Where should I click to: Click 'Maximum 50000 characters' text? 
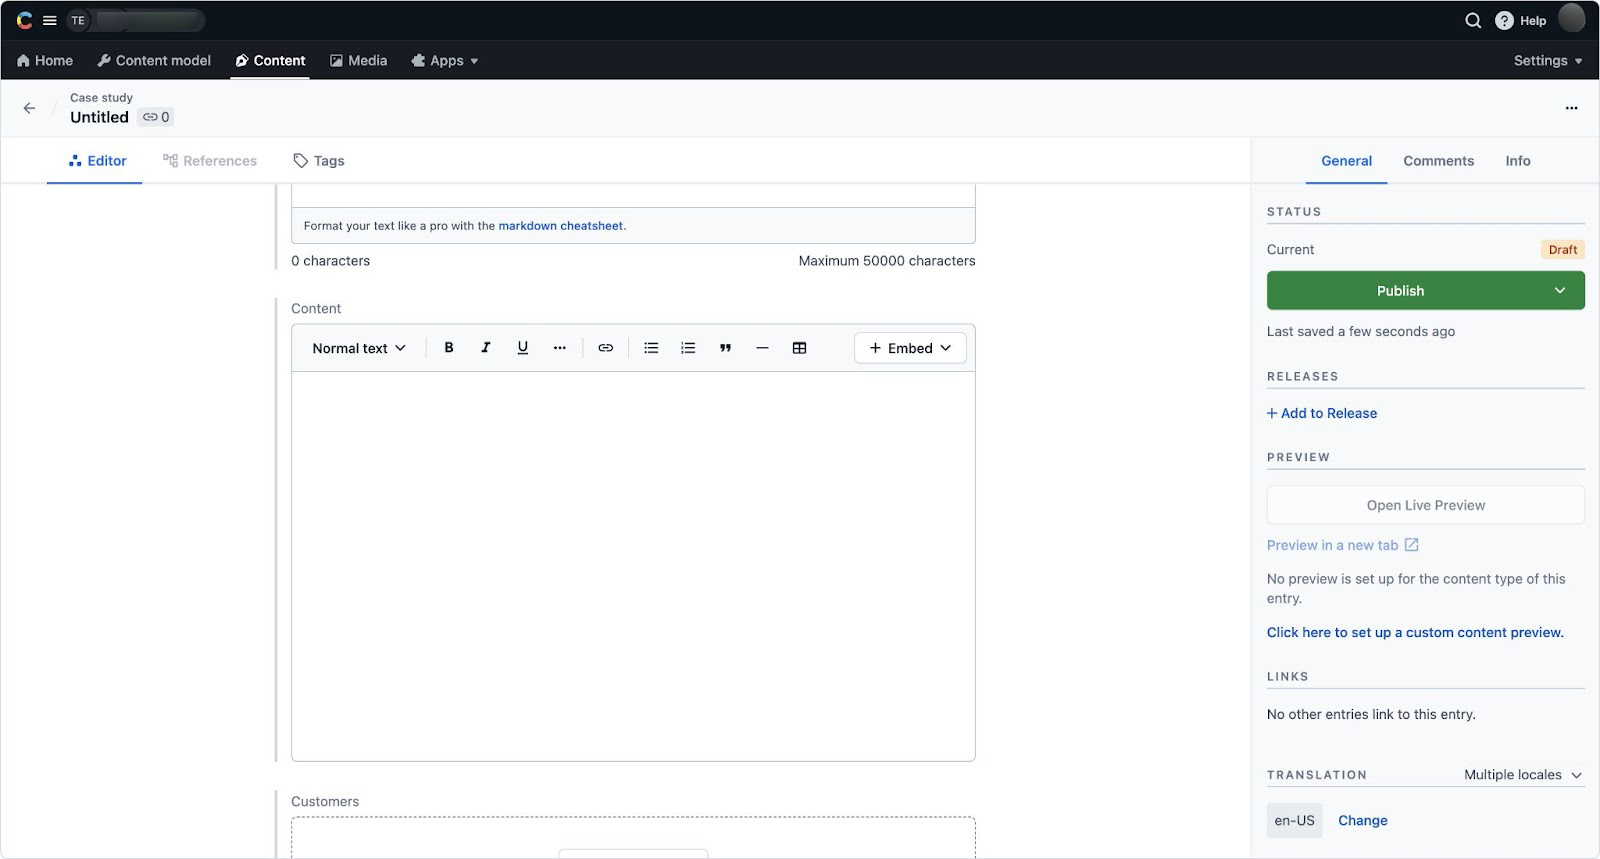click(x=887, y=261)
